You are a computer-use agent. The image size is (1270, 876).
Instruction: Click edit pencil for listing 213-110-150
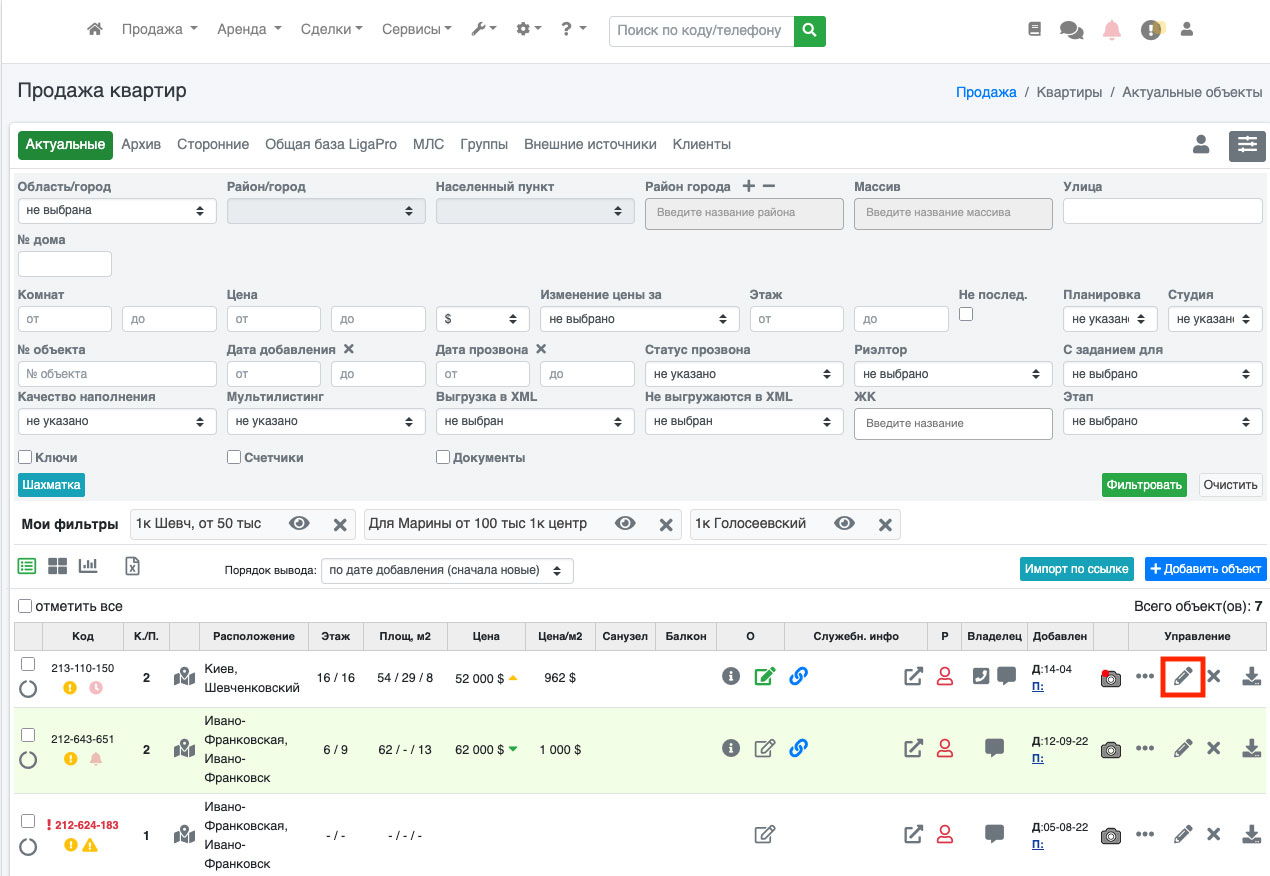[1182, 677]
